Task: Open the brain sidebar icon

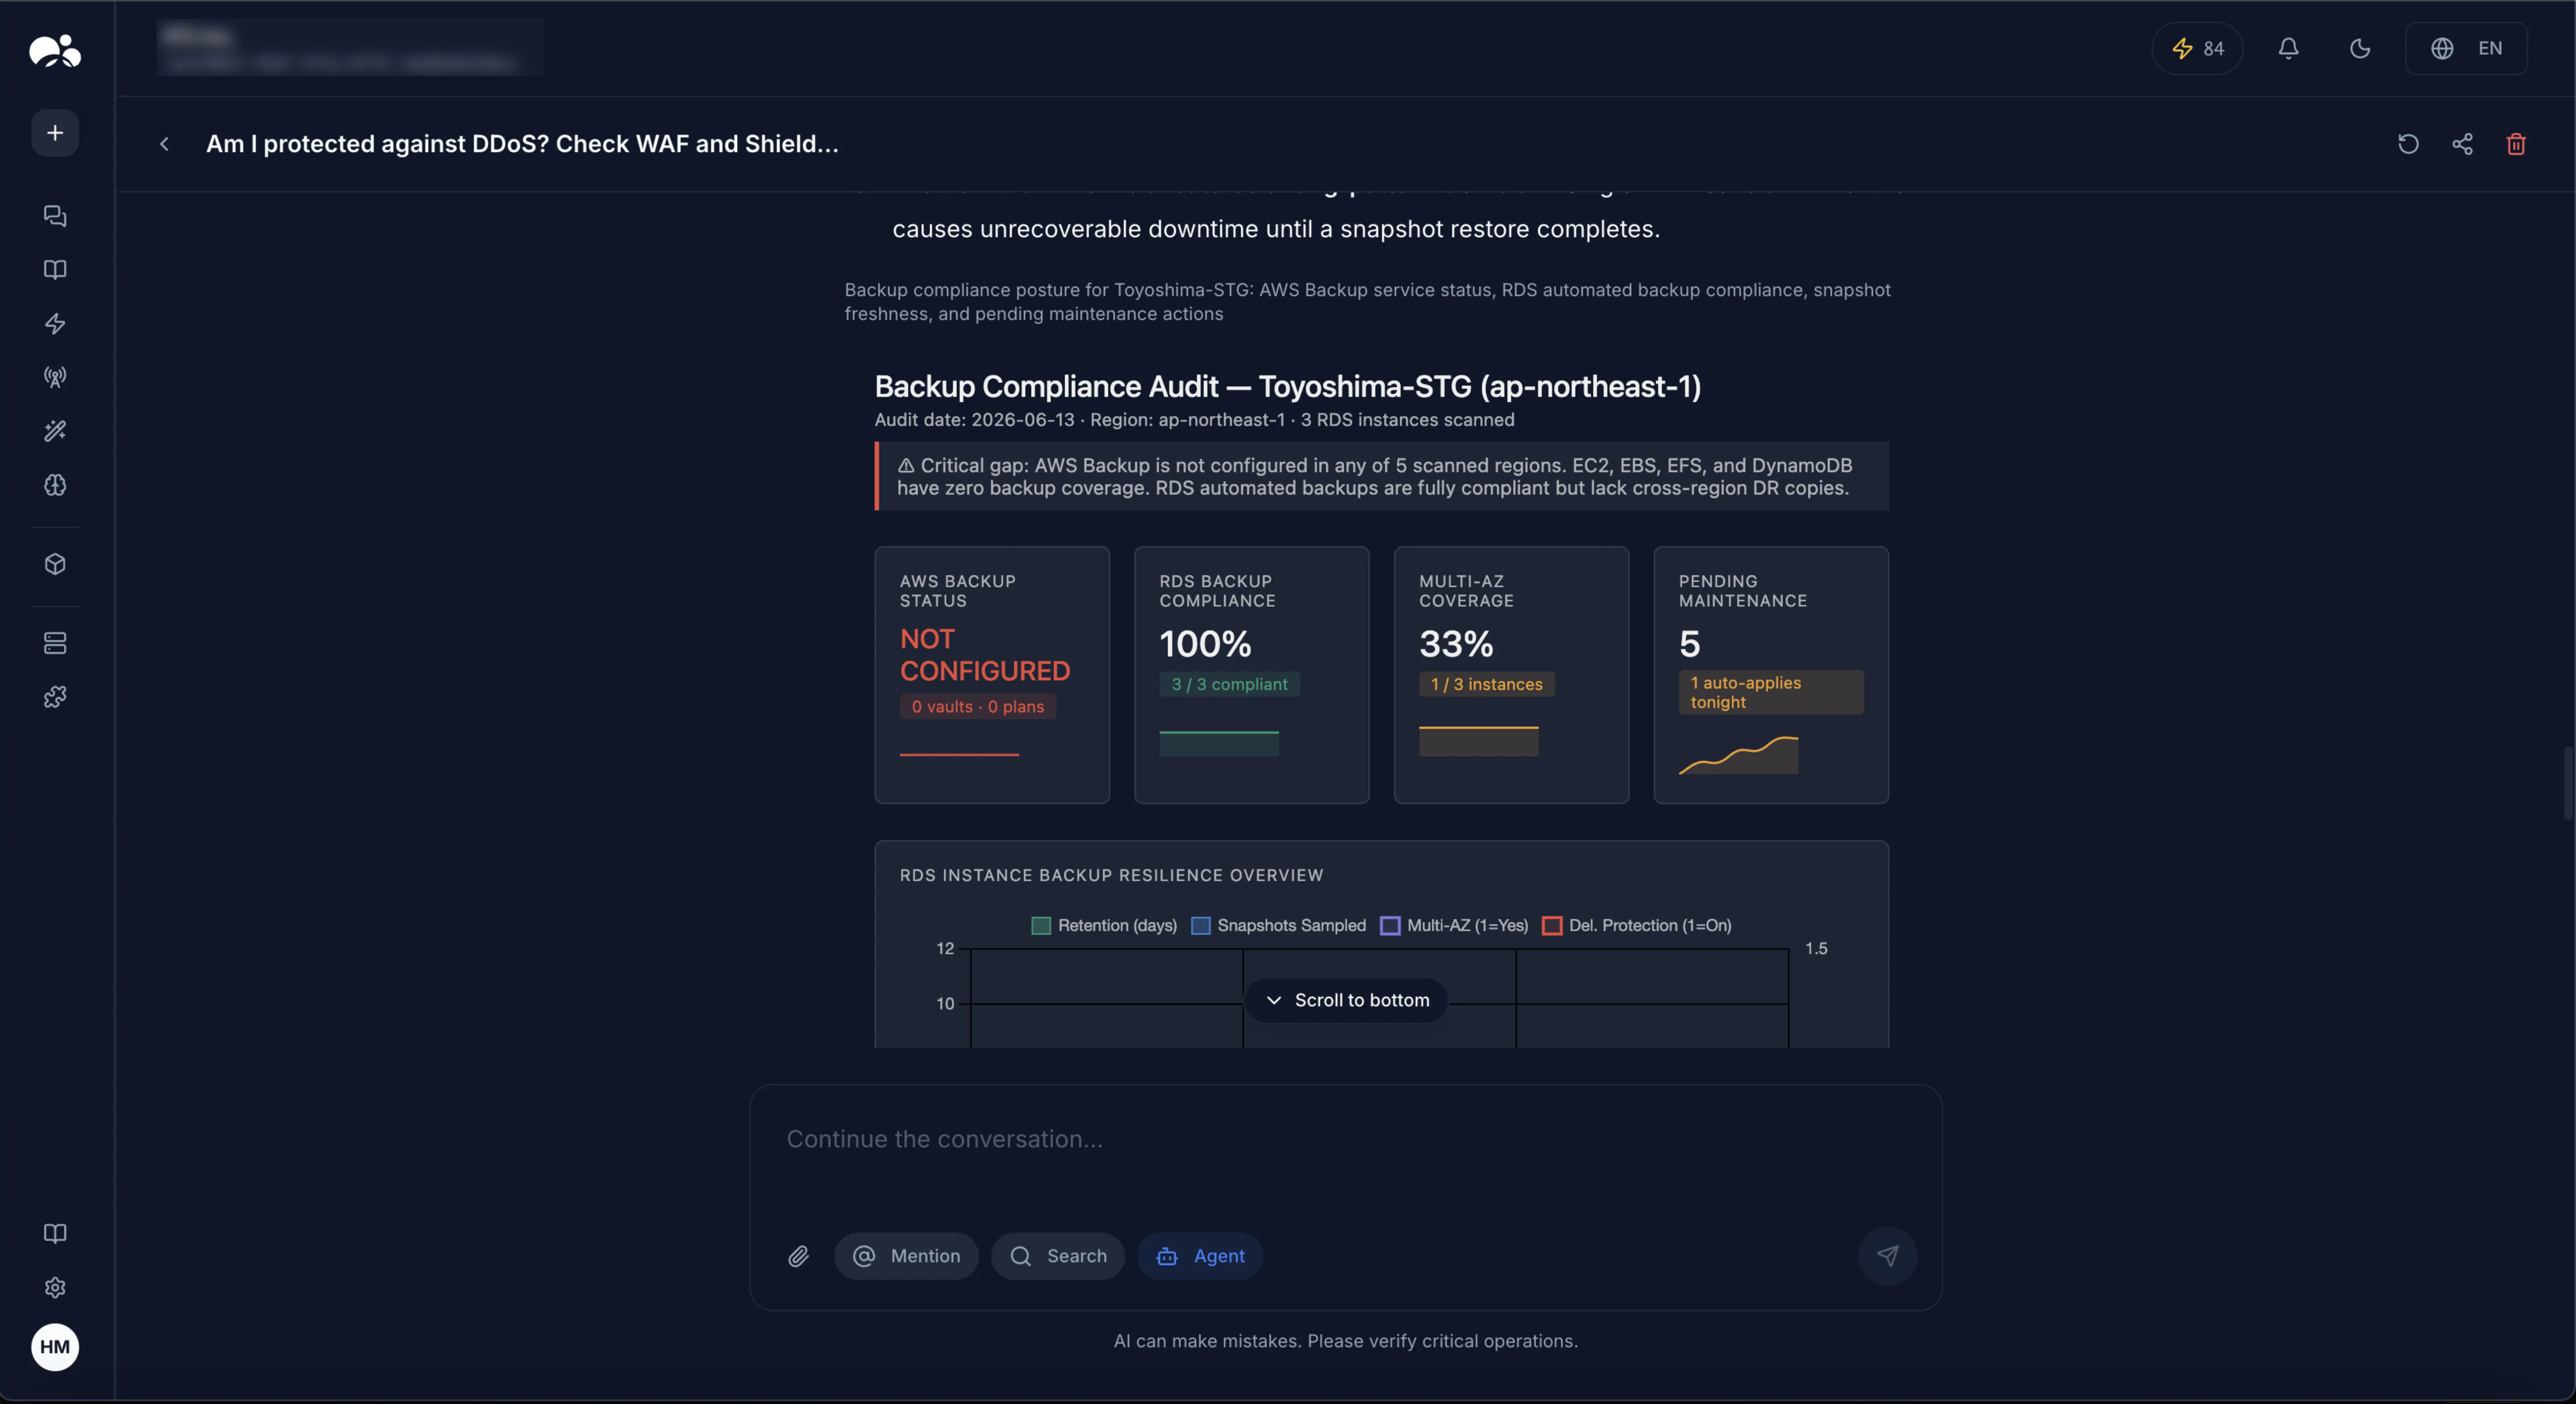Action: [55, 485]
